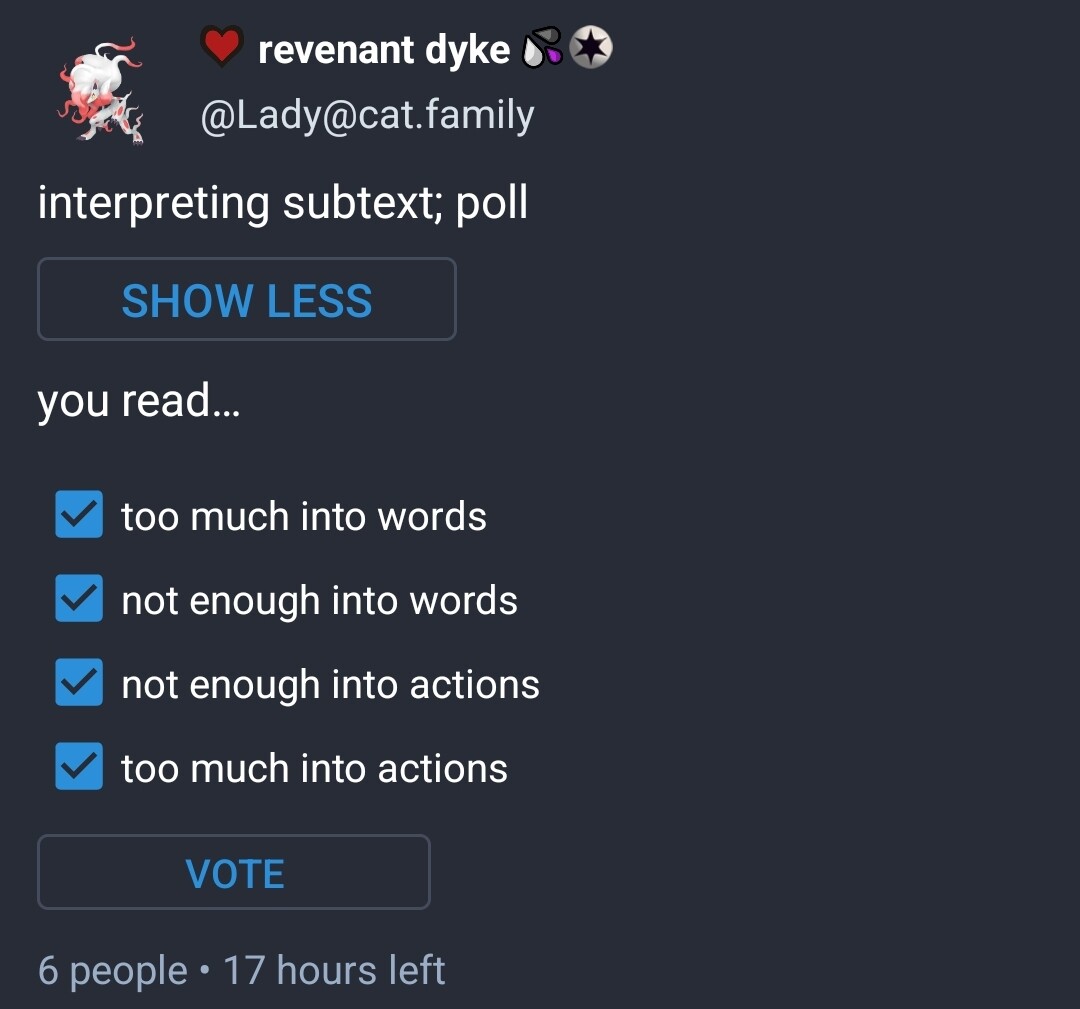The height and width of the screenshot is (1009, 1080).
Task: Open the "revenant dyke" display name
Action: [384, 49]
